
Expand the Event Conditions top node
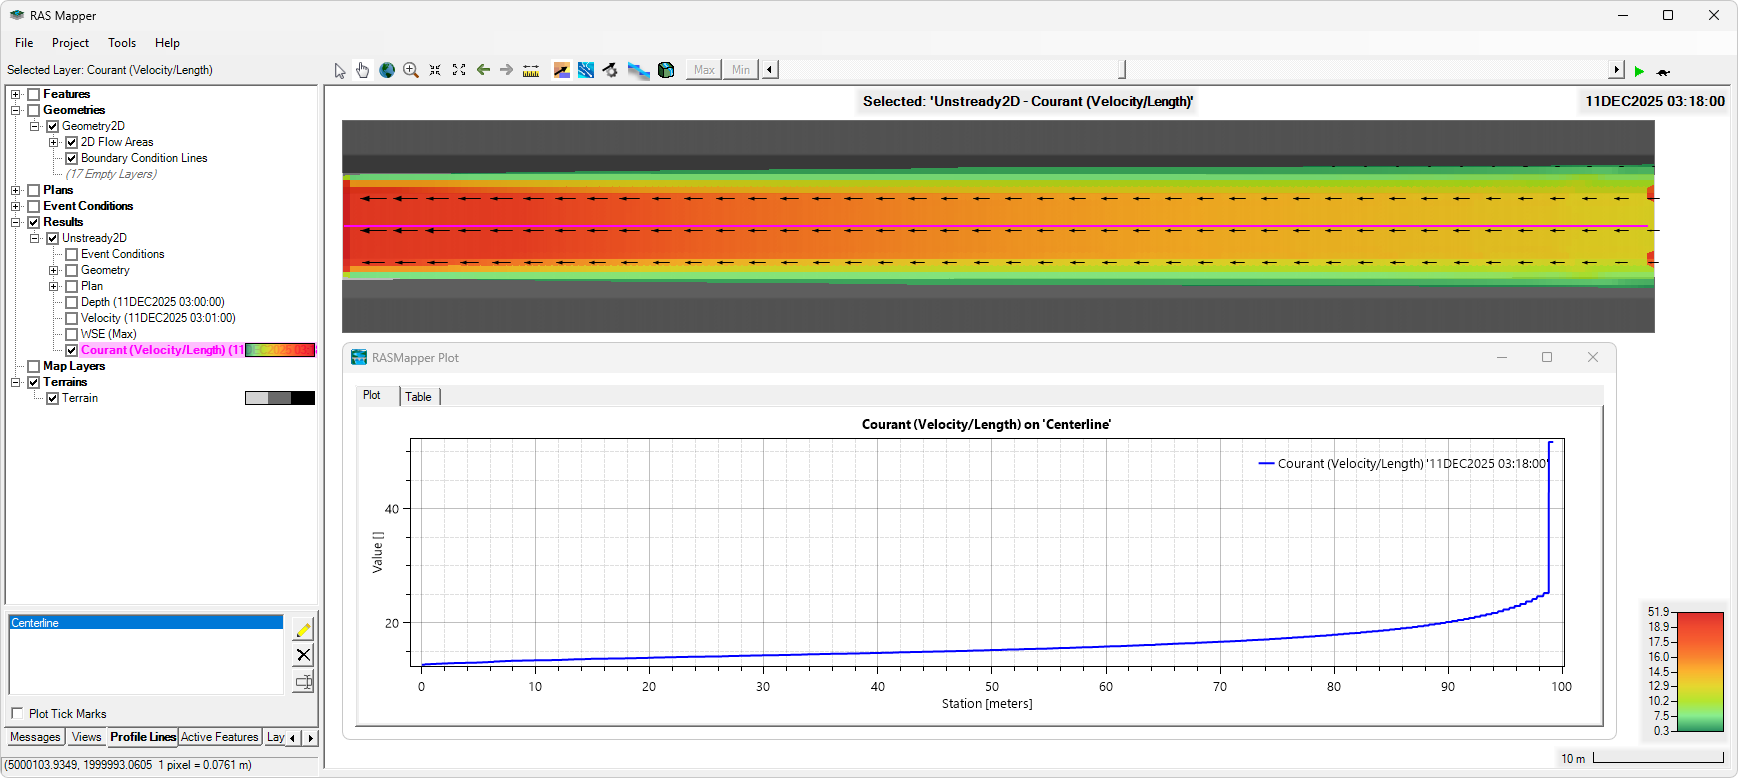pos(15,206)
